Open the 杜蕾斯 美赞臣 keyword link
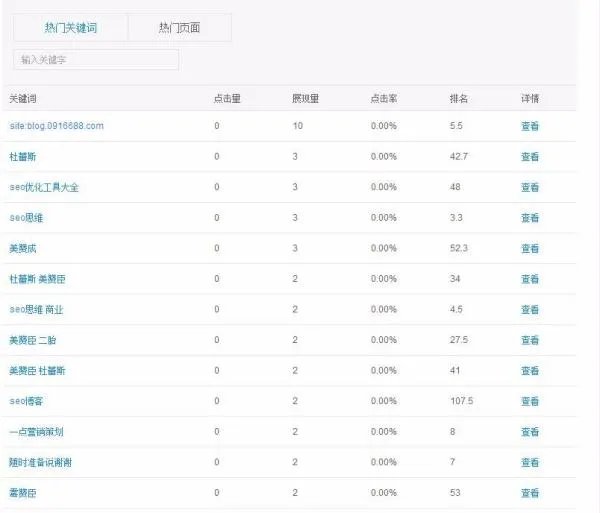Screen dimensions: 600x513 37,279
